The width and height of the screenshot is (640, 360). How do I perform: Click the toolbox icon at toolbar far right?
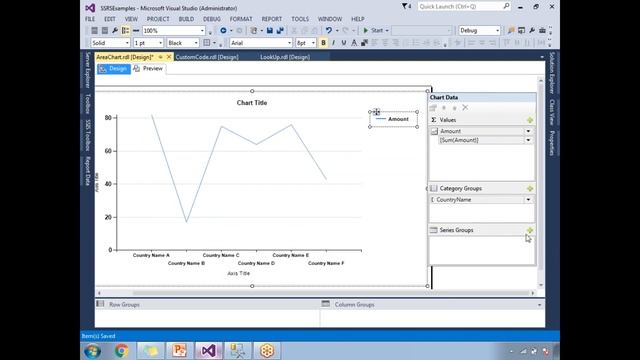click(542, 31)
